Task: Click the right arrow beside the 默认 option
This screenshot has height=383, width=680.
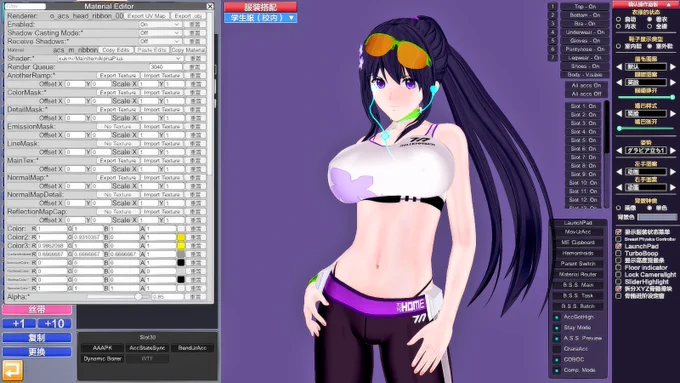Action: 673,67
